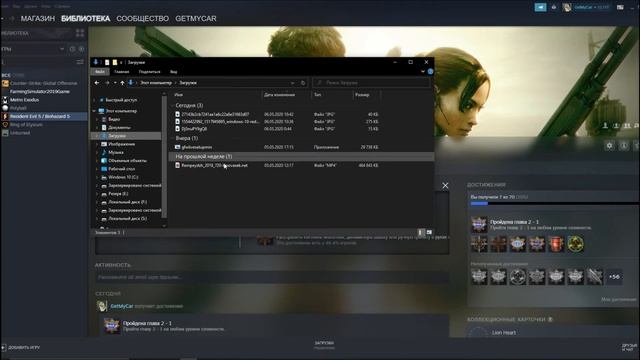
Task: Open Мои достижения link
Action: click(x=618, y=300)
